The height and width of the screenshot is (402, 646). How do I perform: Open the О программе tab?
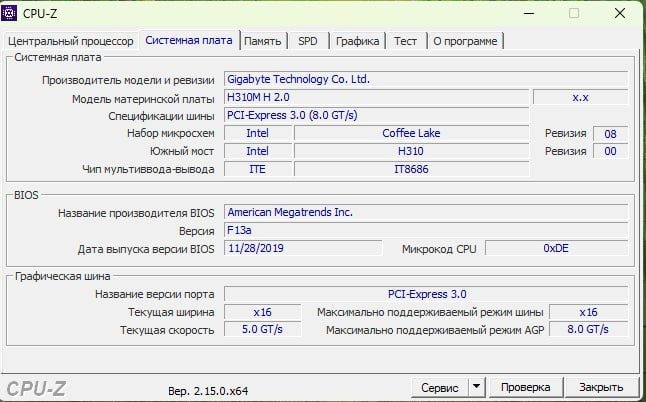coord(466,41)
